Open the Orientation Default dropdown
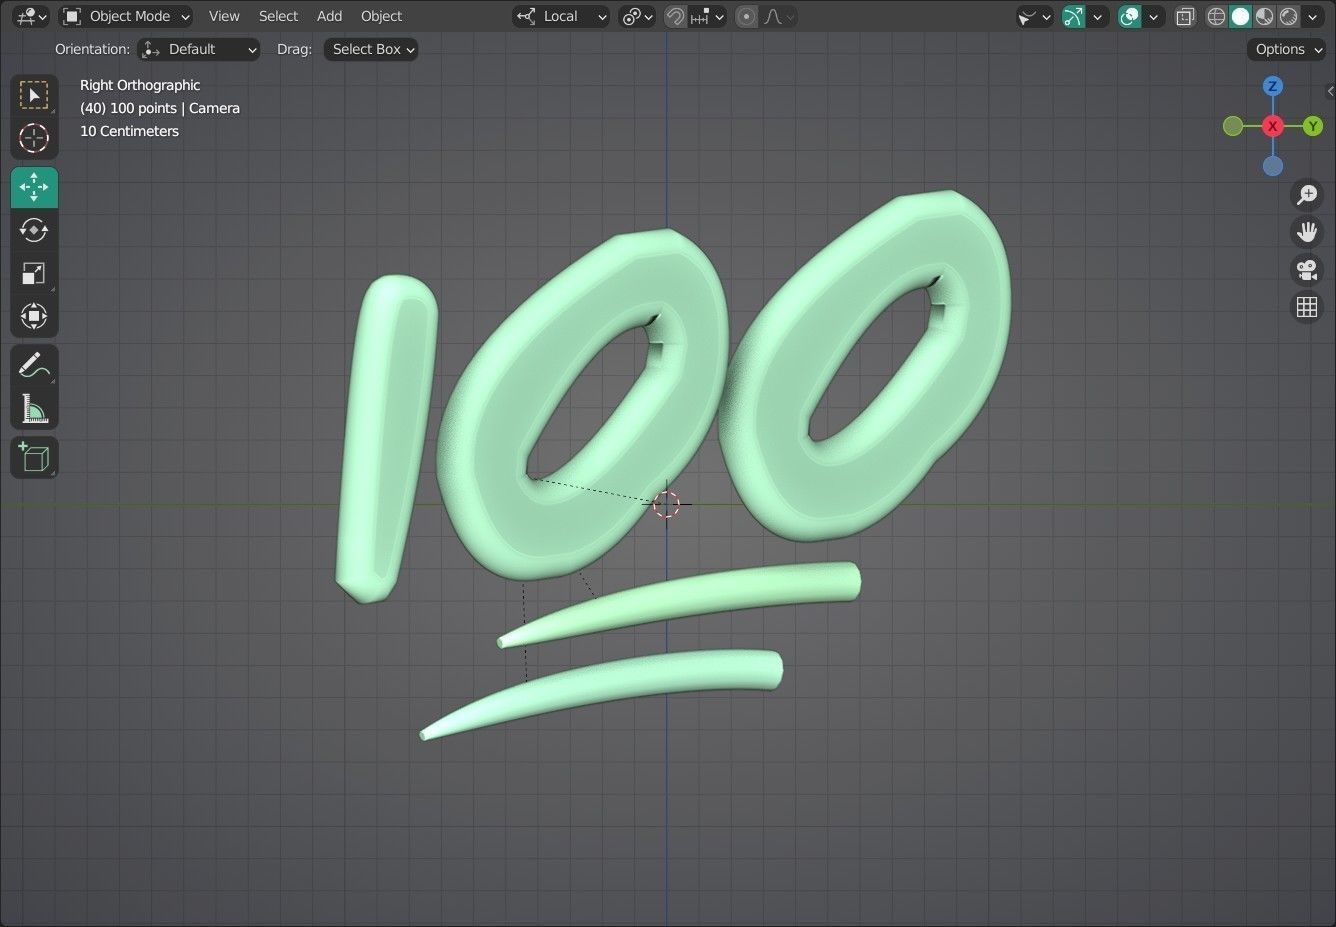Image resolution: width=1336 pixels, height=927 pixels. point(199,49)
